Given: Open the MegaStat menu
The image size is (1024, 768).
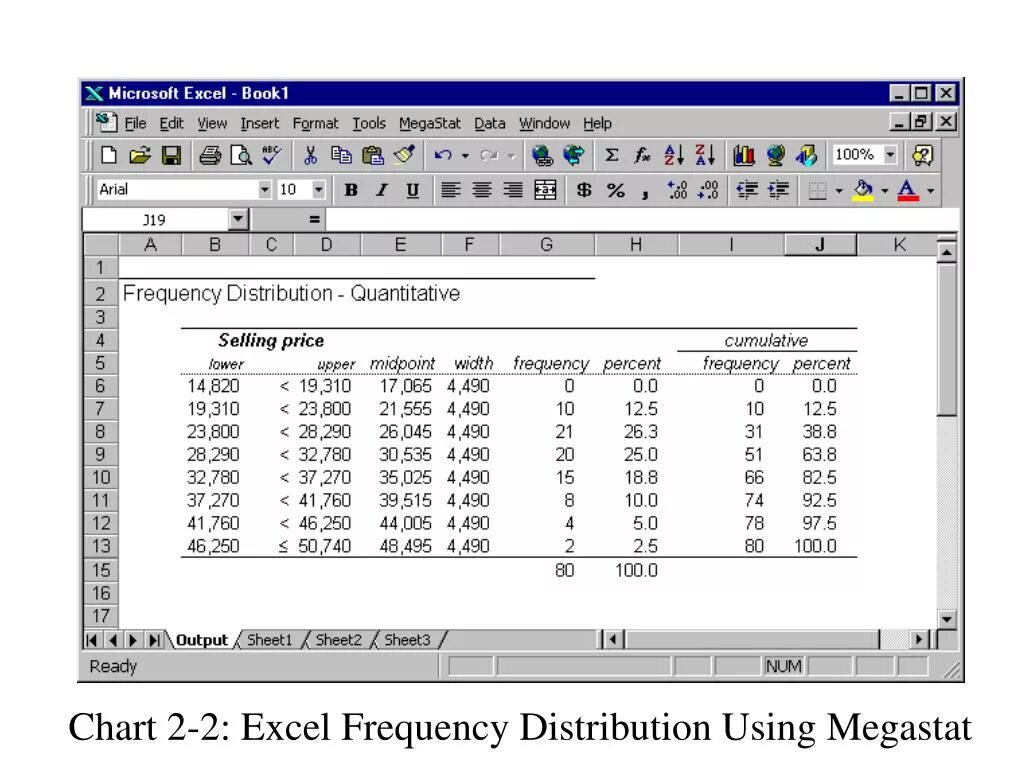Looking at the screenshot, I should click(430, 123).
